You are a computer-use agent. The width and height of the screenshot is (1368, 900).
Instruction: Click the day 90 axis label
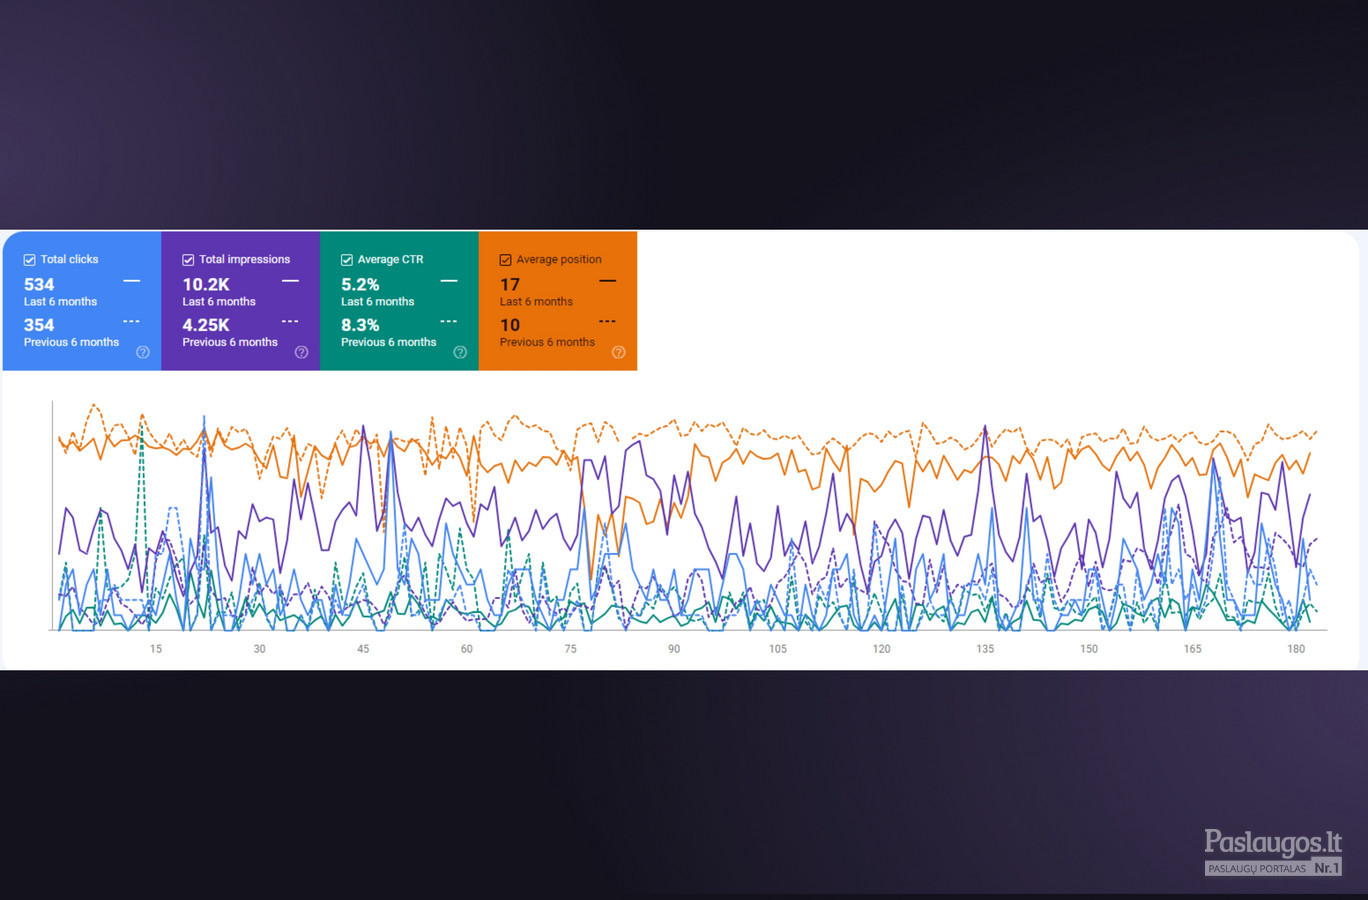pos(674,649)
